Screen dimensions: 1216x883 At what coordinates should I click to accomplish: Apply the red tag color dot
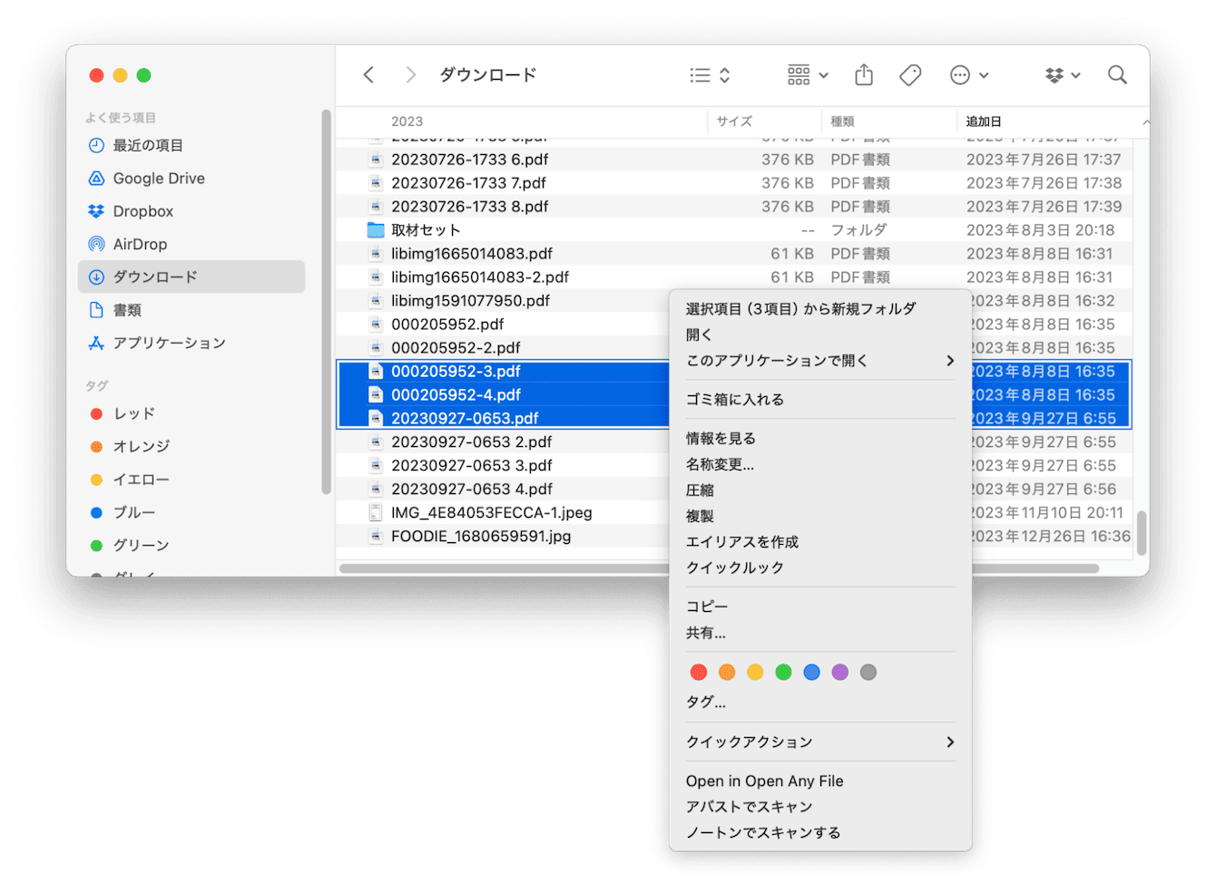699,672
